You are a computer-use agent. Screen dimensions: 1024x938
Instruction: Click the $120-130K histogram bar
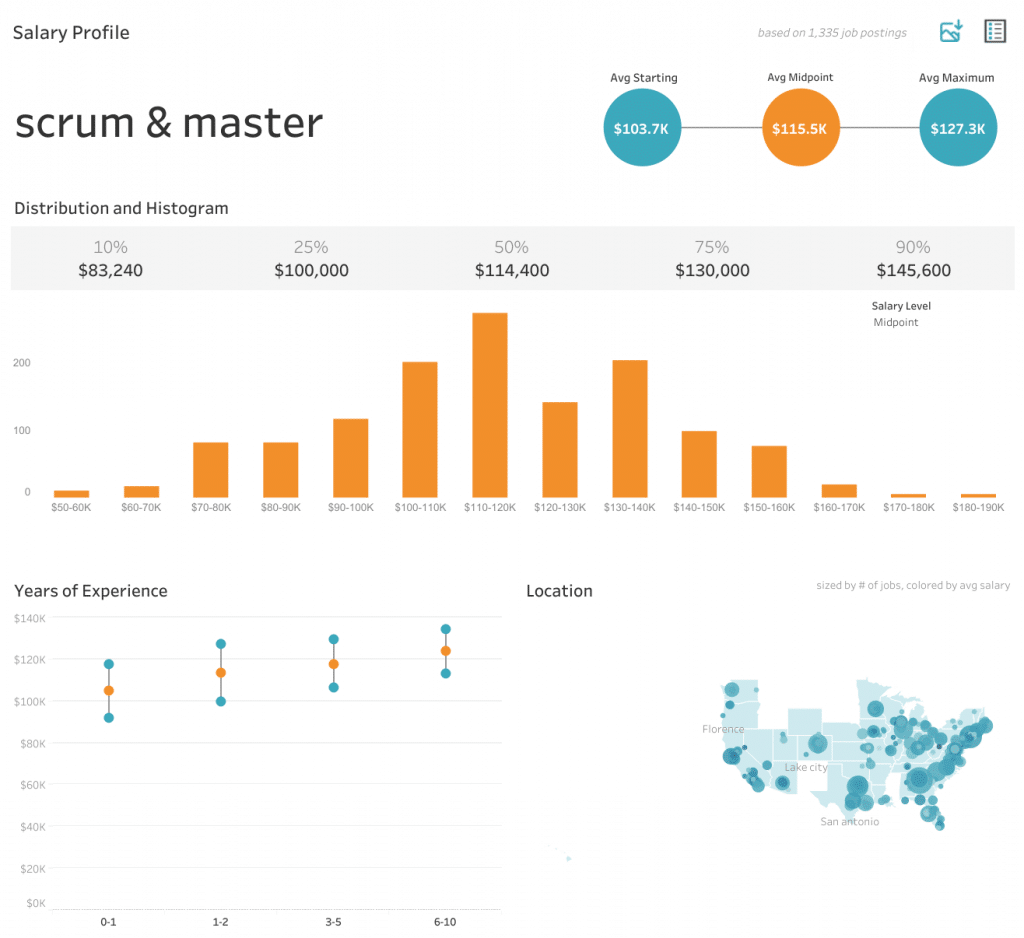coord(560,450)
